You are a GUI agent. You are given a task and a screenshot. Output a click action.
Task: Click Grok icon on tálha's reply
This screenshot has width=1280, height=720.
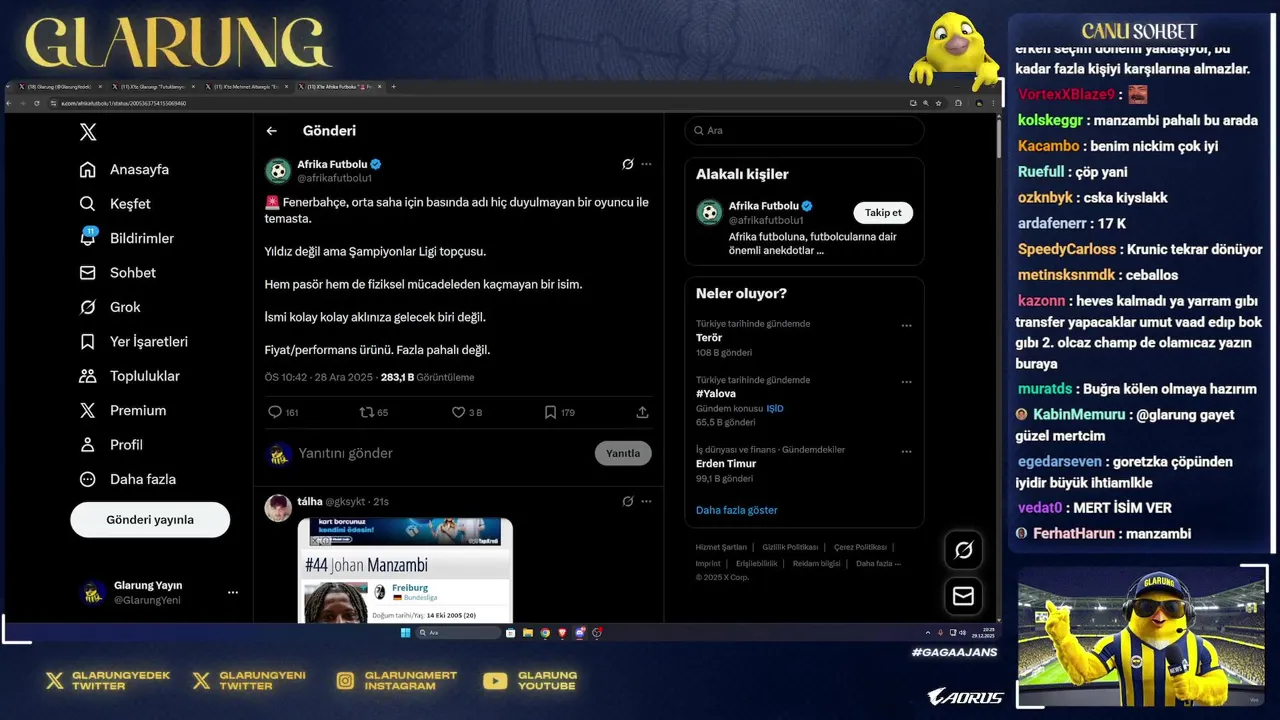(627, 501)
